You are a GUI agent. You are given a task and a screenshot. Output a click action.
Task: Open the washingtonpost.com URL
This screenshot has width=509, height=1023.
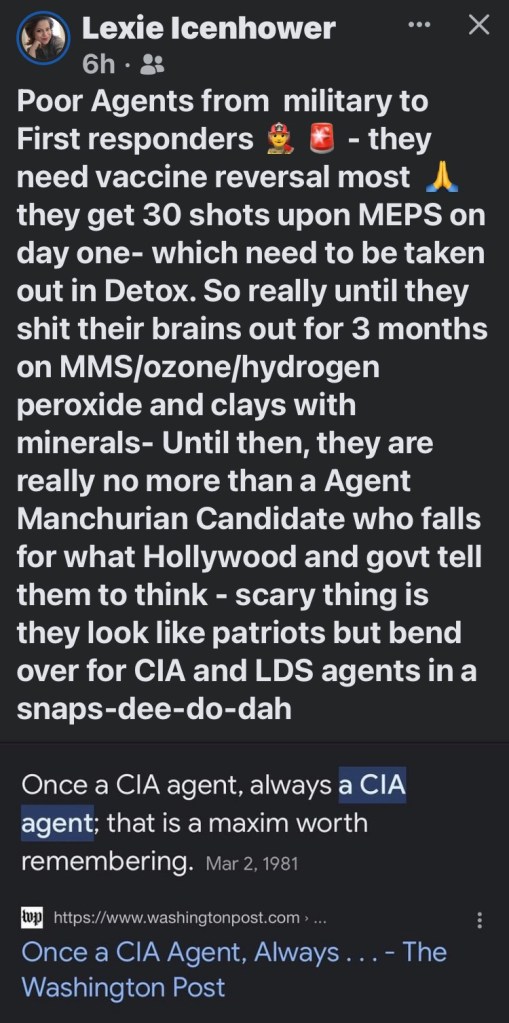(x=189, y=919)
